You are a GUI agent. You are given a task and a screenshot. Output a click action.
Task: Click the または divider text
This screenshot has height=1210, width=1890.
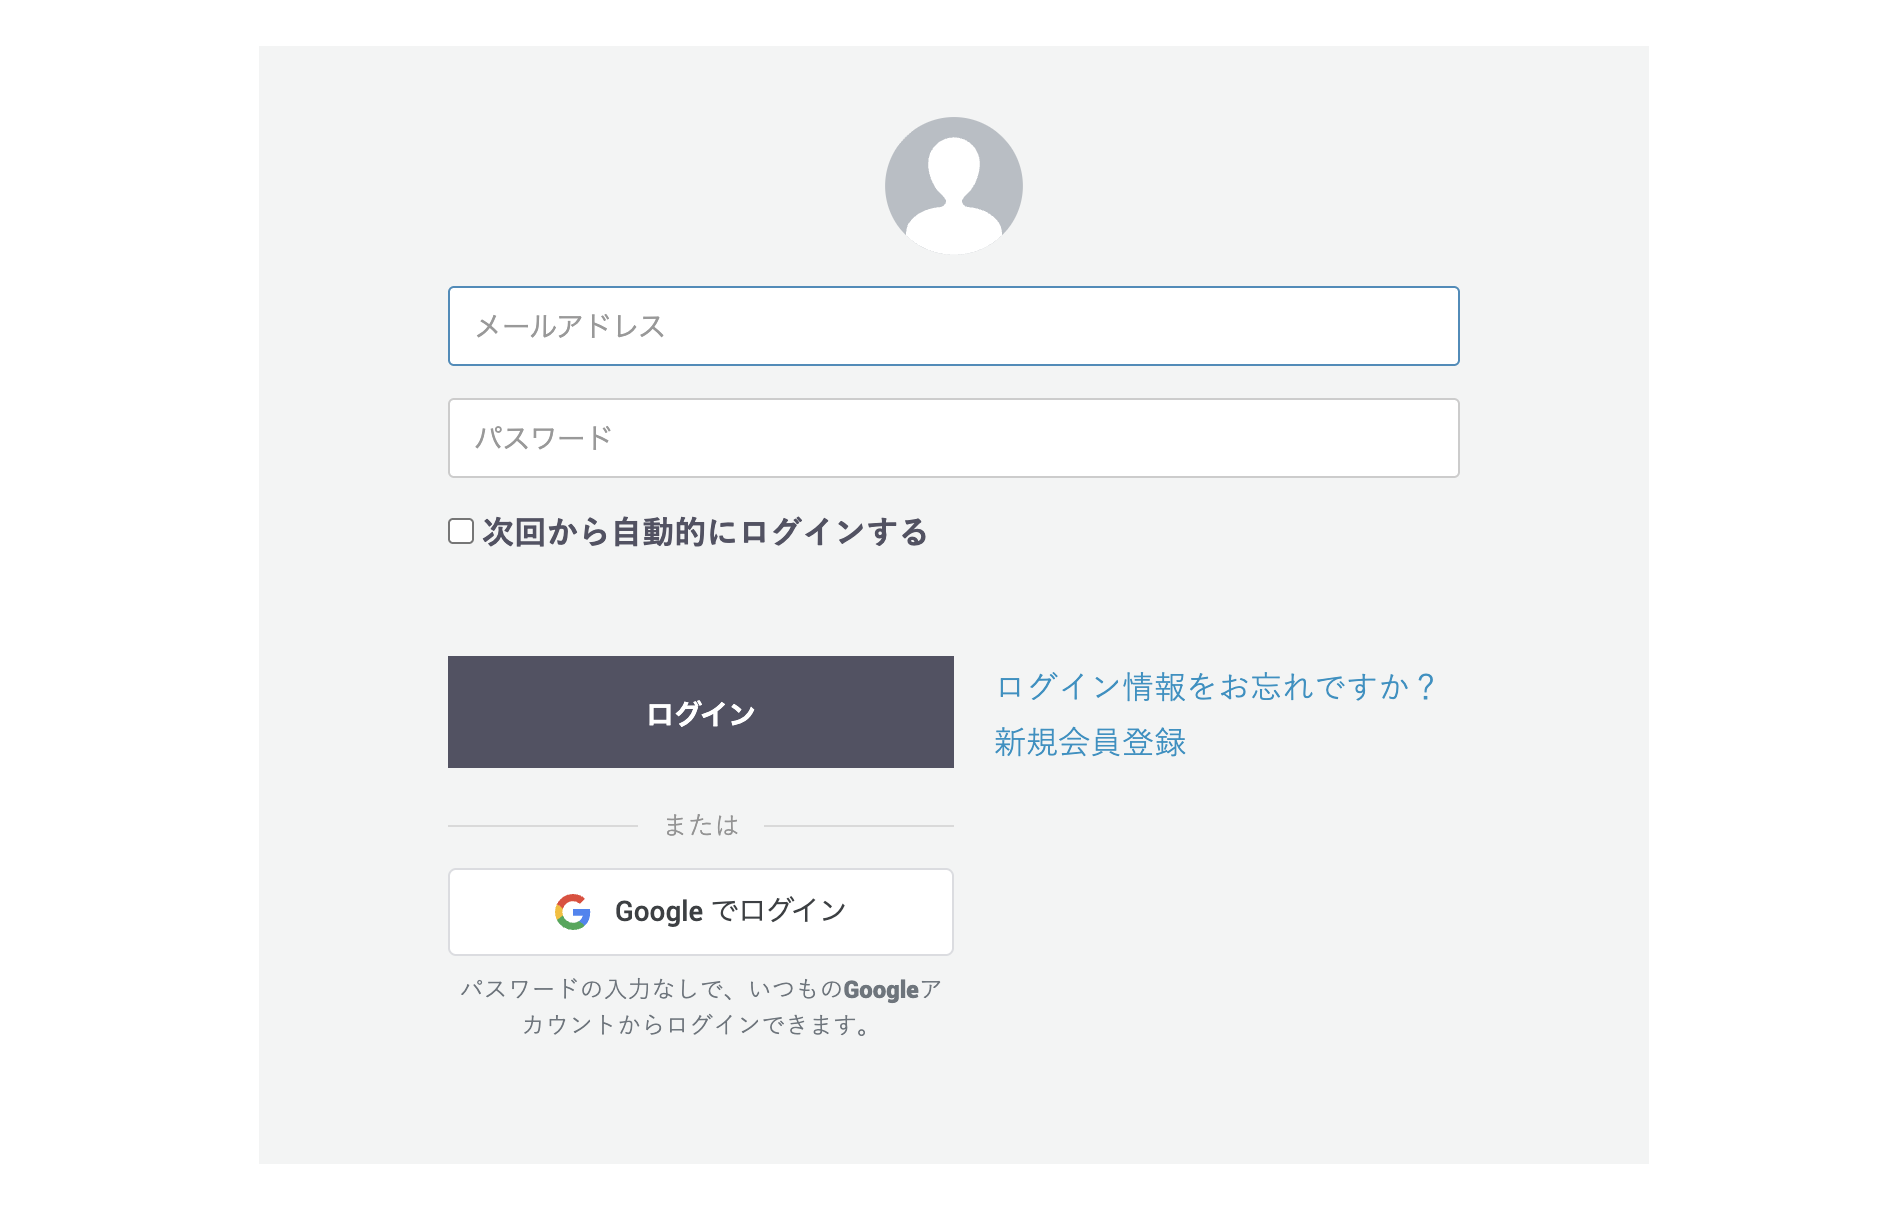click(701, 825)
